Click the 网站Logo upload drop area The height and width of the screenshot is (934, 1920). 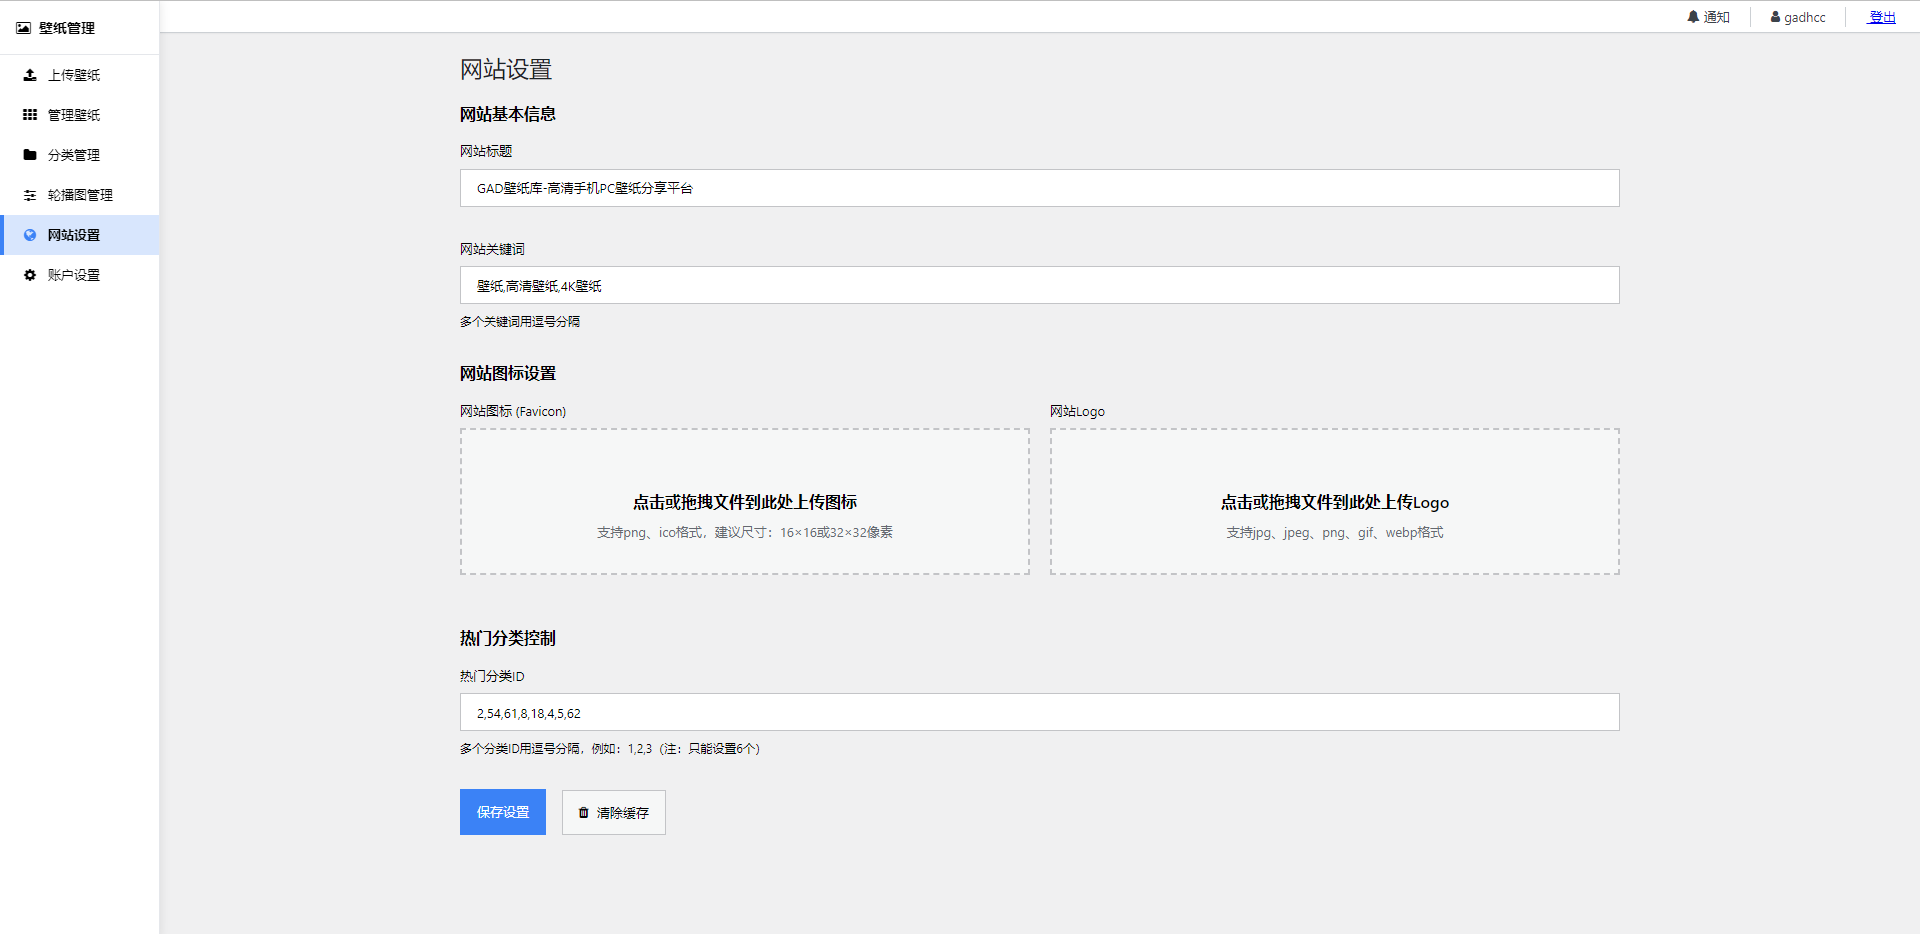1334,502
